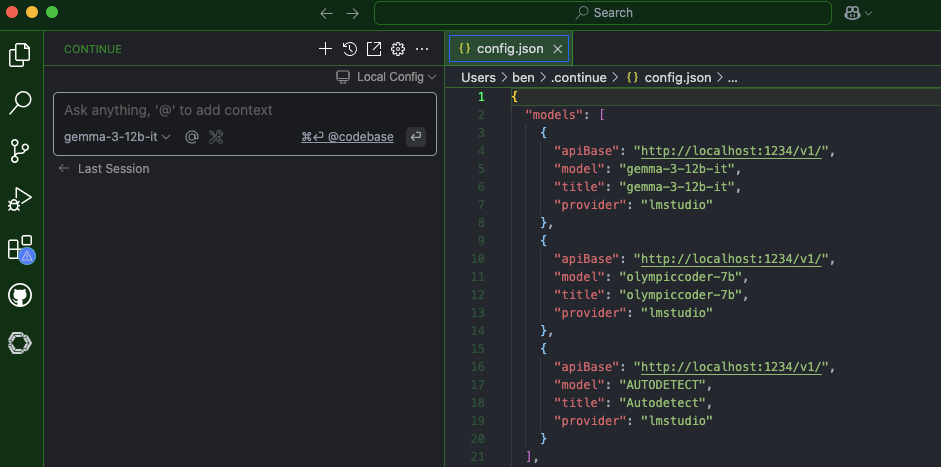Start a new Continue session

point(325,49)
